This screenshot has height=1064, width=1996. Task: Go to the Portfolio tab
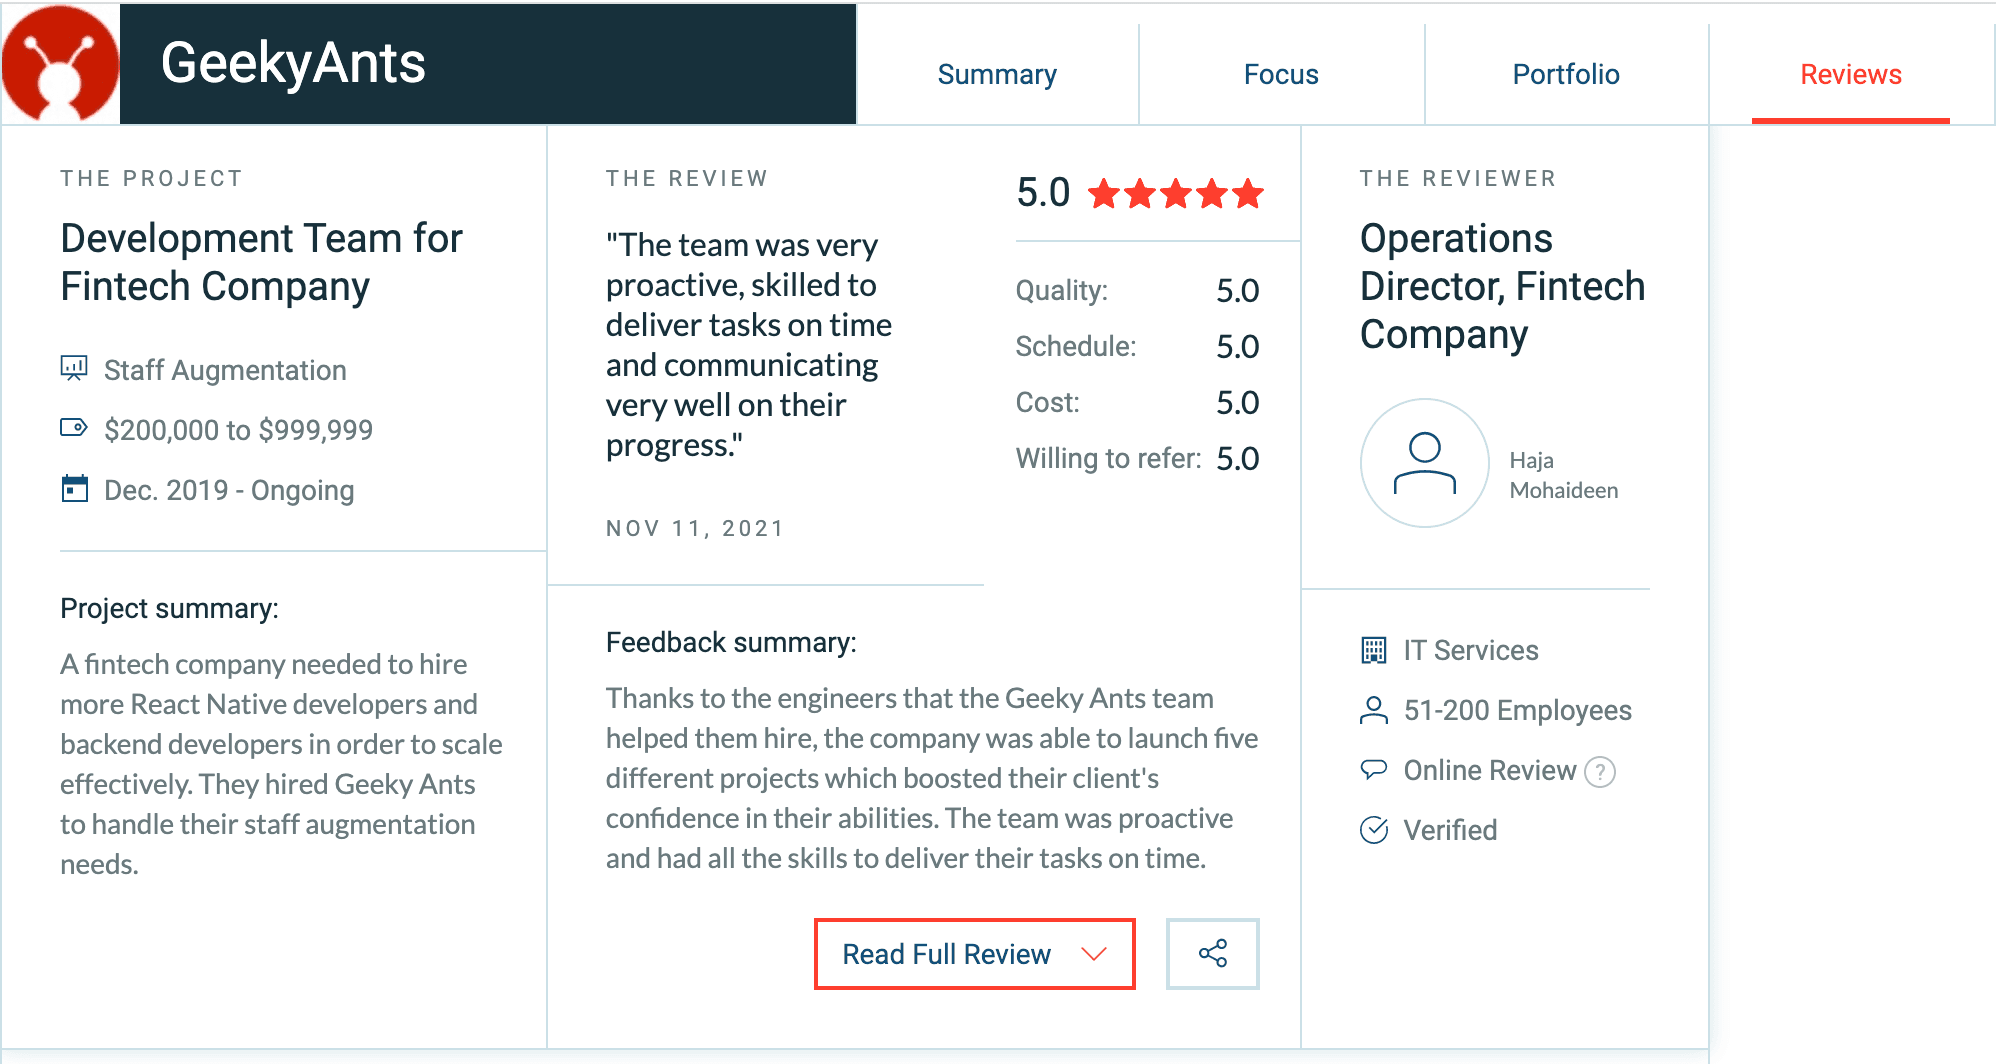tap(1566, 75)
